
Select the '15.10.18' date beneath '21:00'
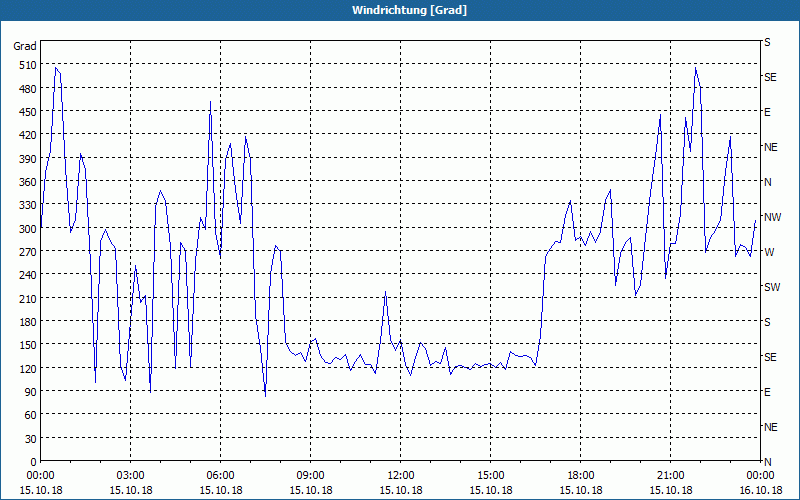[670, 490]
